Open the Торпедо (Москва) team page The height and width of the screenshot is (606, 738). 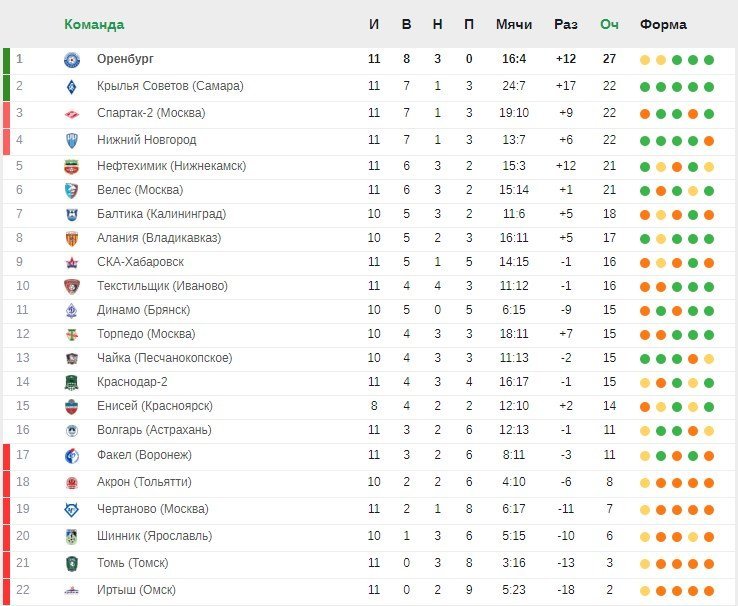tap(146, 334)
